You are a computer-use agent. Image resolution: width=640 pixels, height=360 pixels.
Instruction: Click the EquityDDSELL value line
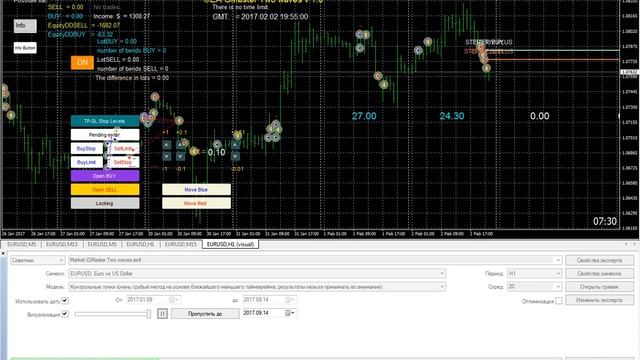[x=84, y=25]
